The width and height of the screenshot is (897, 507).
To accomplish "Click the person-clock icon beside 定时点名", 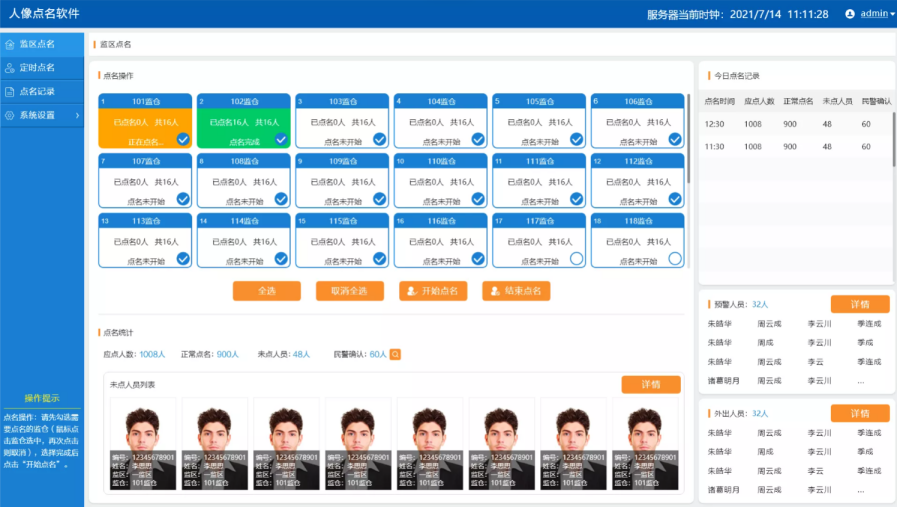I will pyautogui.click(x=10, y=68).
